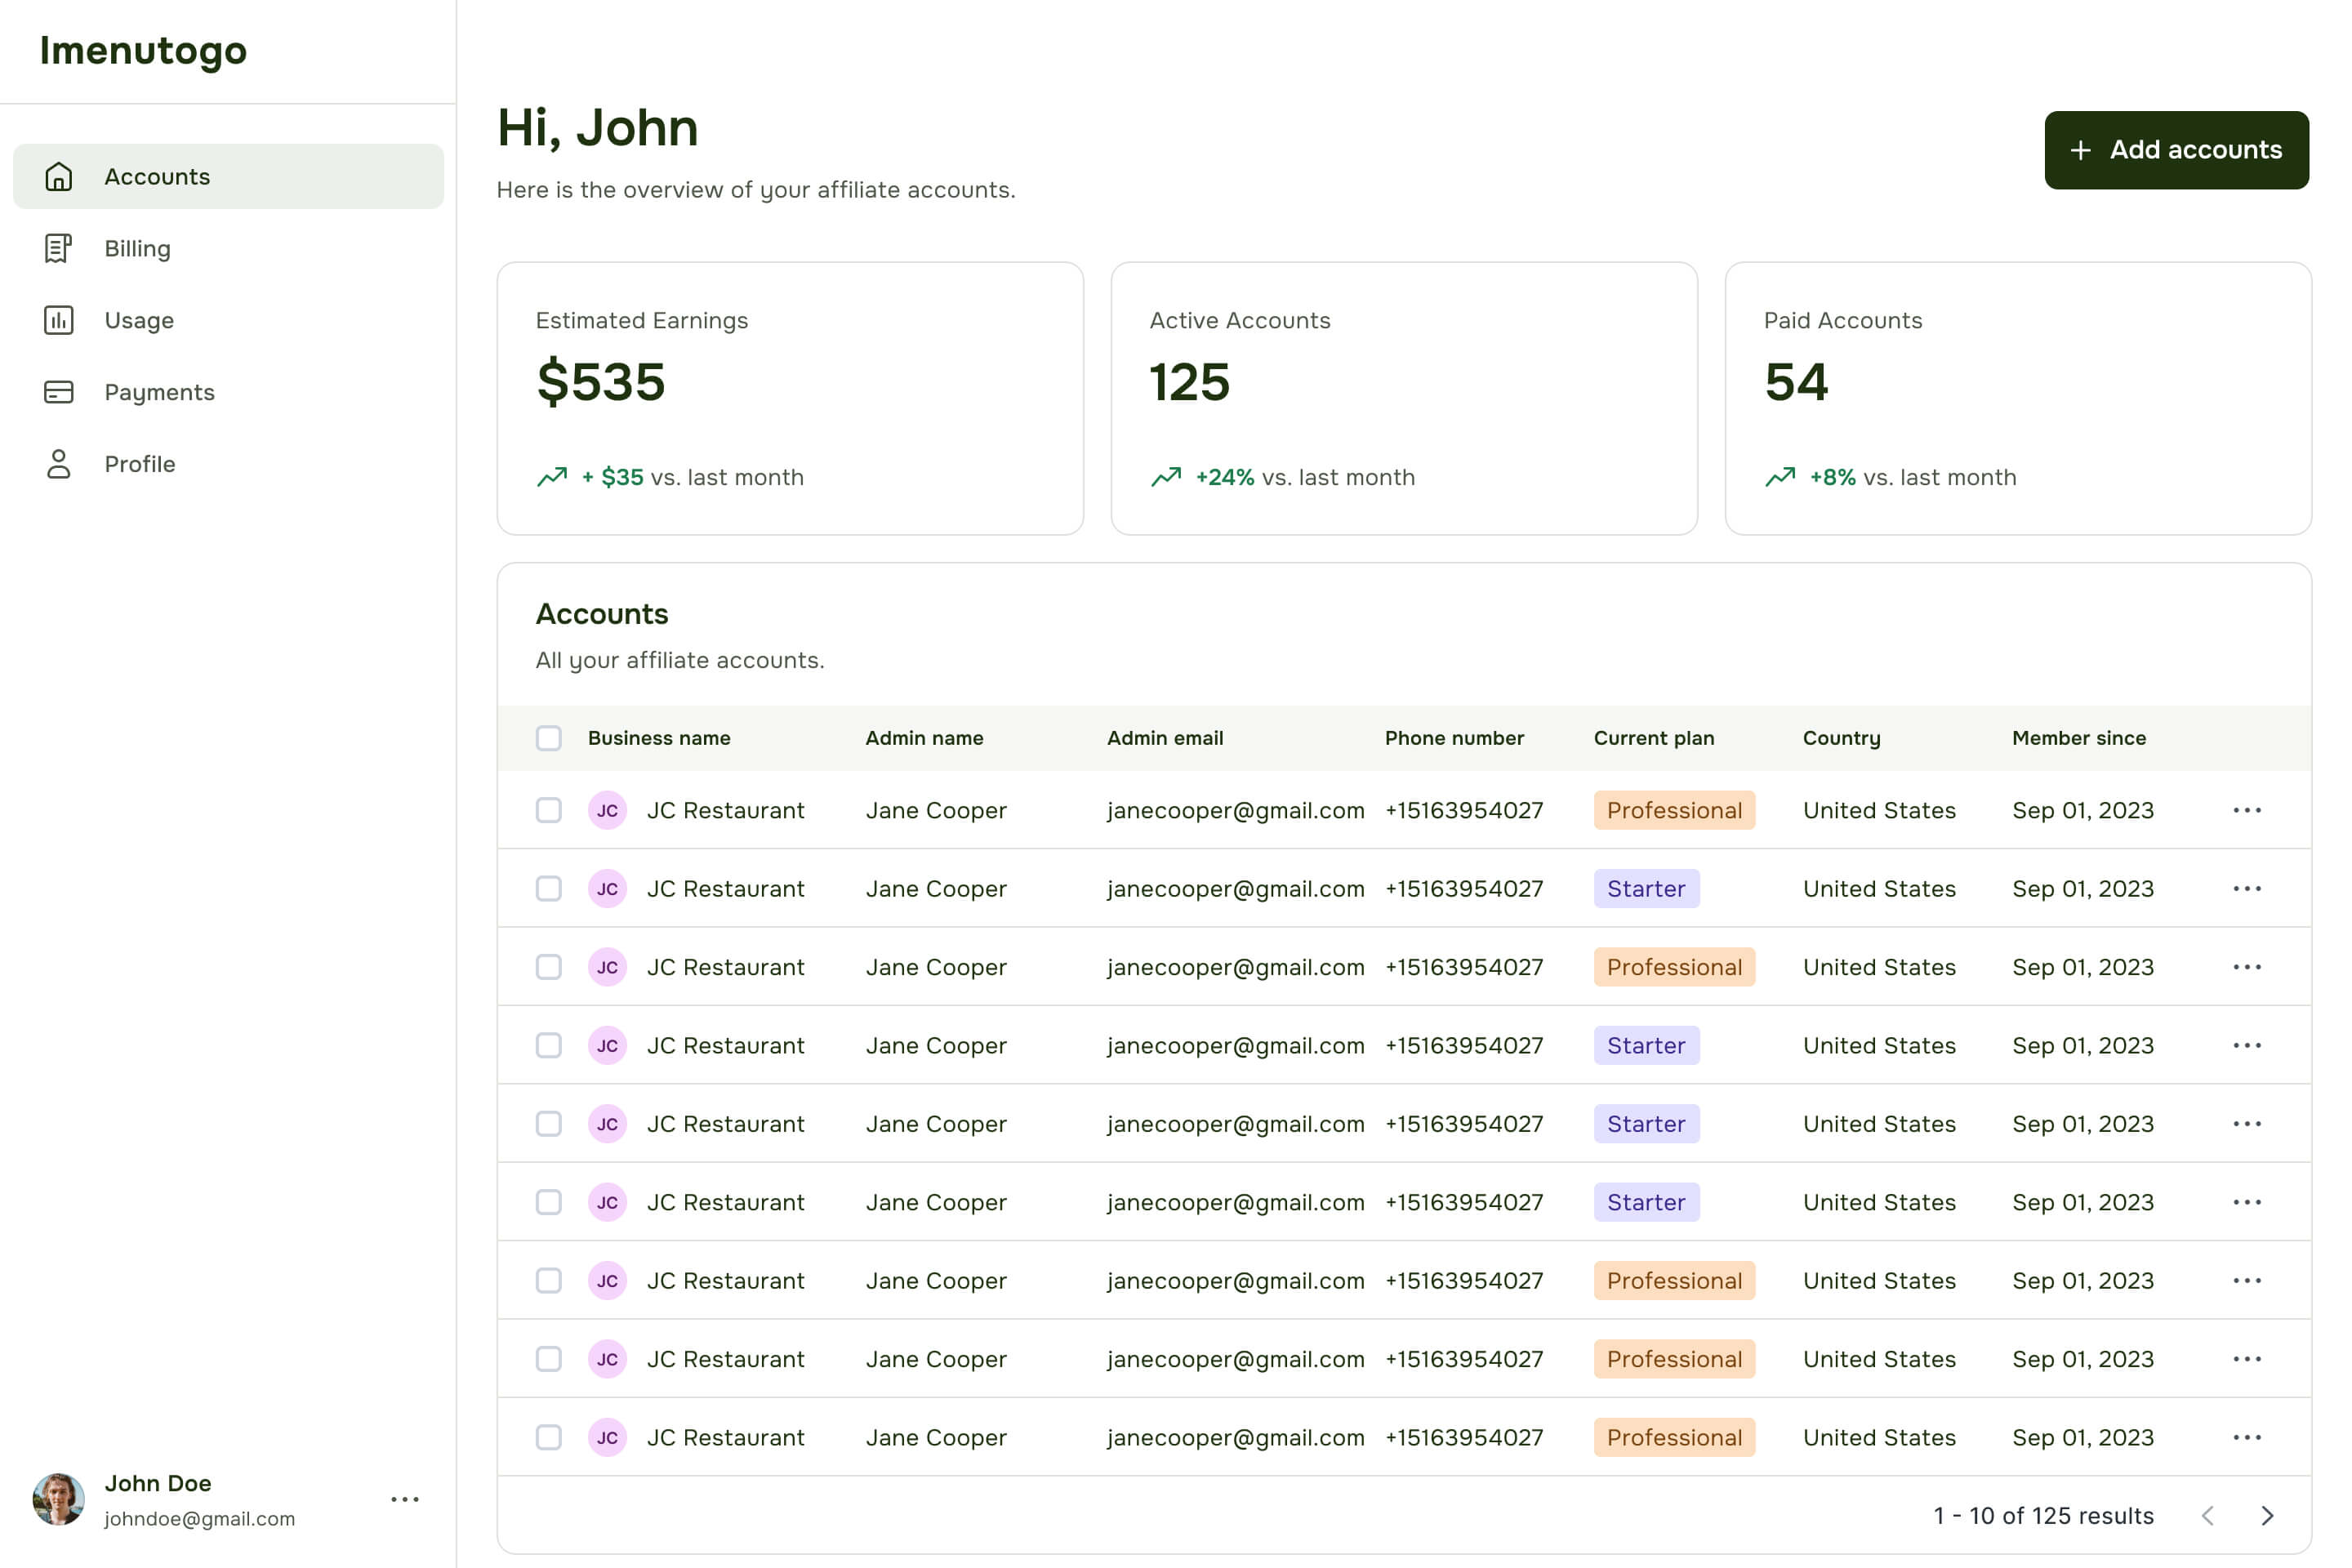The width and height of the screenshot is (2352, 1568).
Task: Click the Add accounts button
Action: tap(2176, 150)
